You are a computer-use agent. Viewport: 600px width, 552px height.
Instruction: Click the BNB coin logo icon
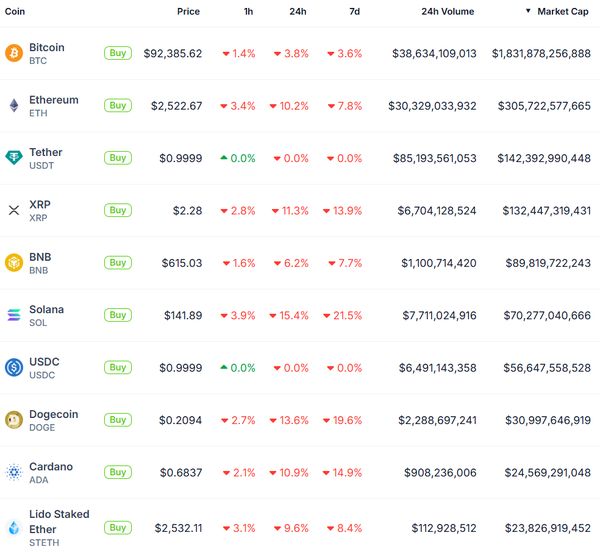click(14, 263)
